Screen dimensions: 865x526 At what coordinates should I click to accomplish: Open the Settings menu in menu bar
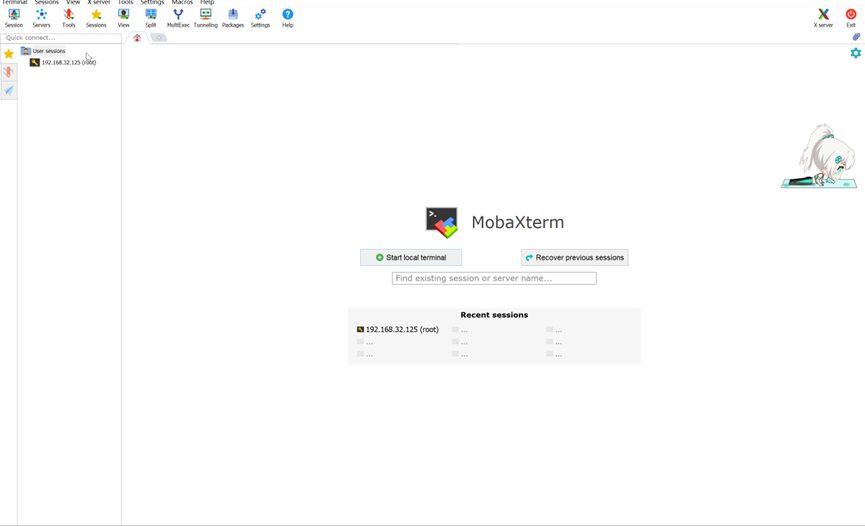click(152, 2)
